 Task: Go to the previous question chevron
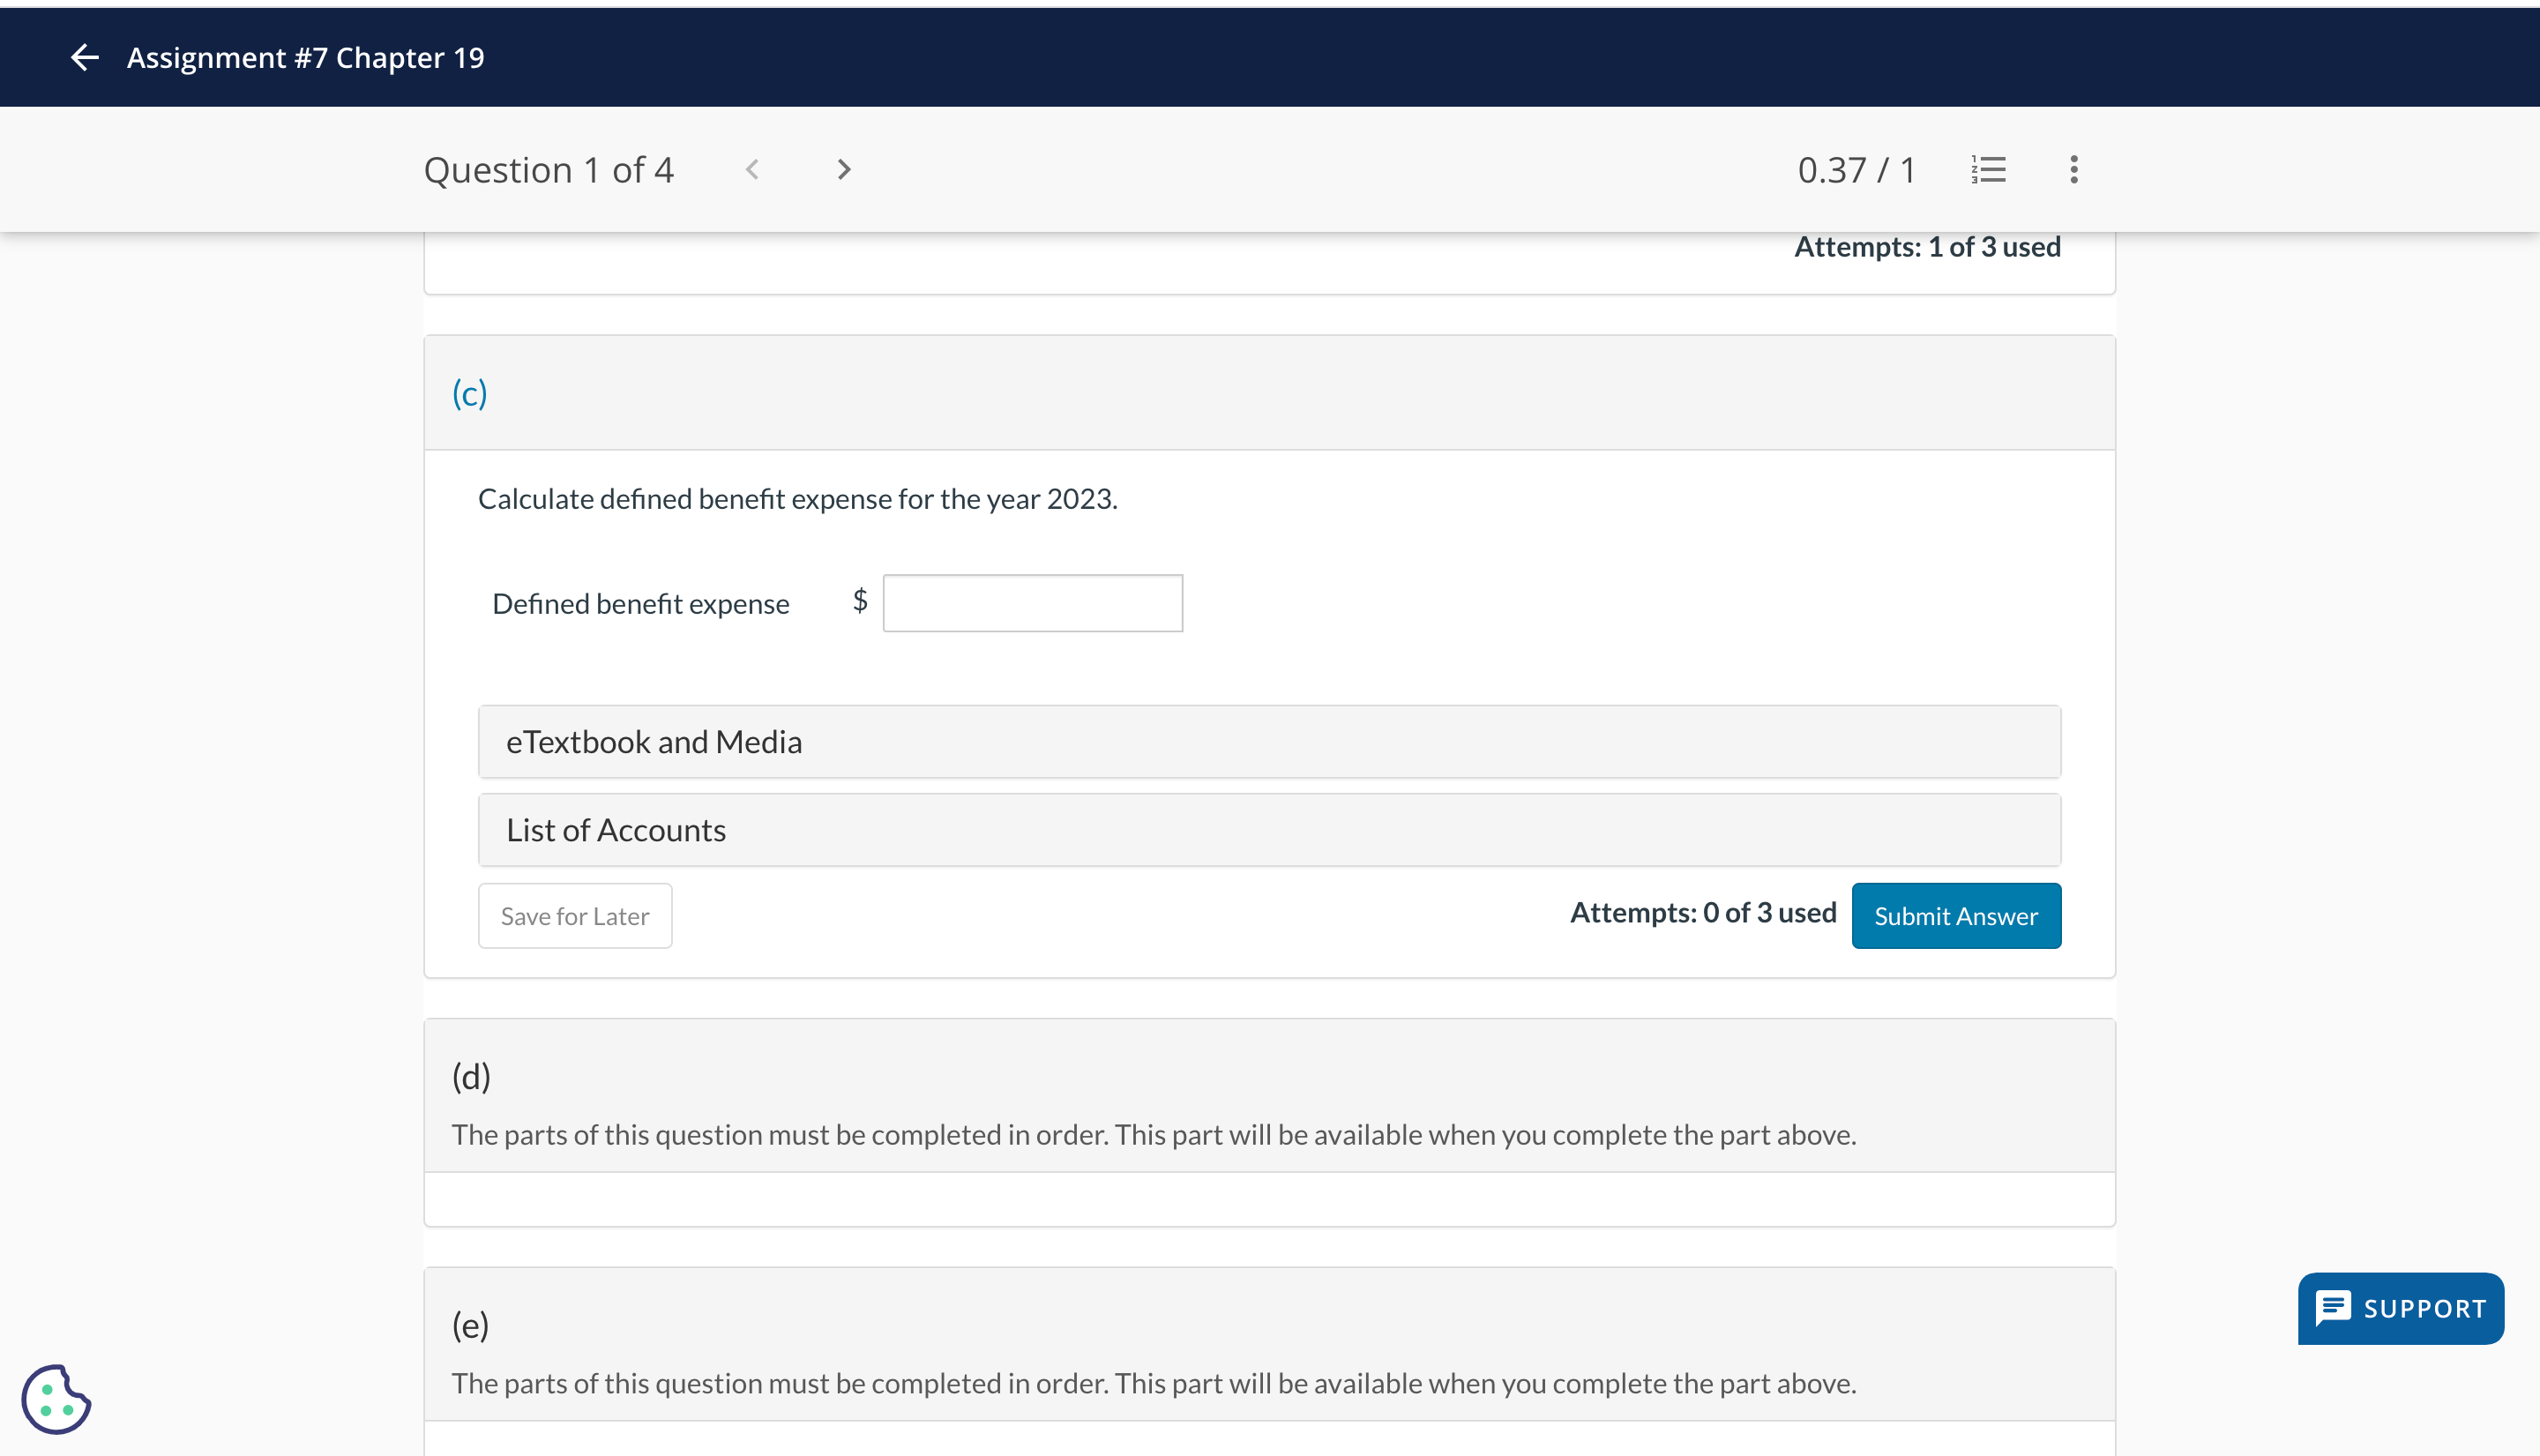[753, 170]
